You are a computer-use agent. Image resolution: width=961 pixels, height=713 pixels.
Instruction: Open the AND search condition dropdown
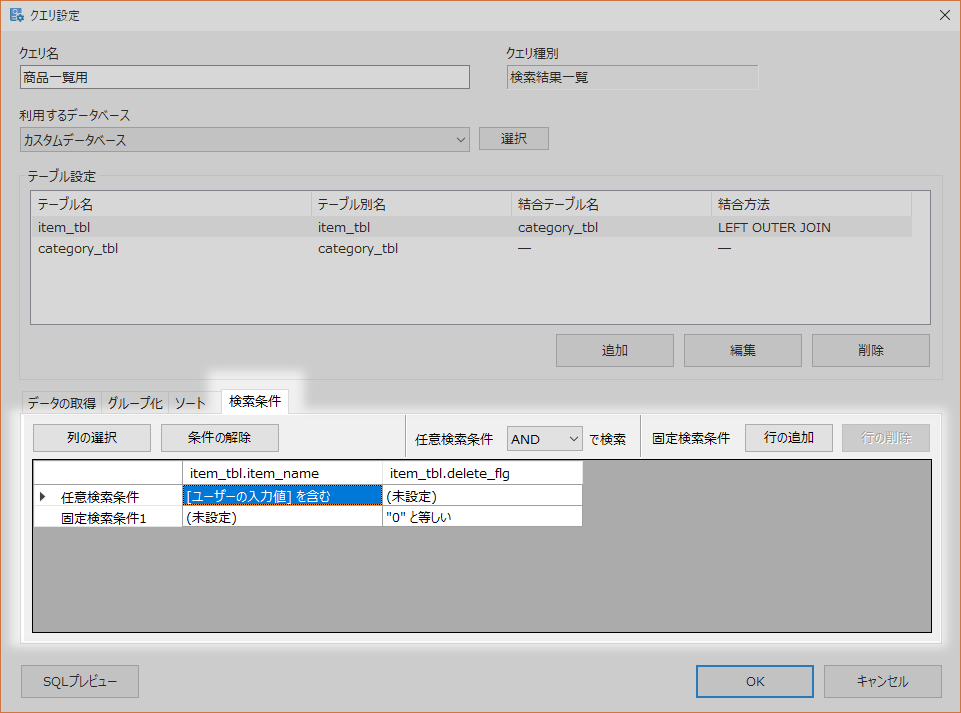coord(545,439)
